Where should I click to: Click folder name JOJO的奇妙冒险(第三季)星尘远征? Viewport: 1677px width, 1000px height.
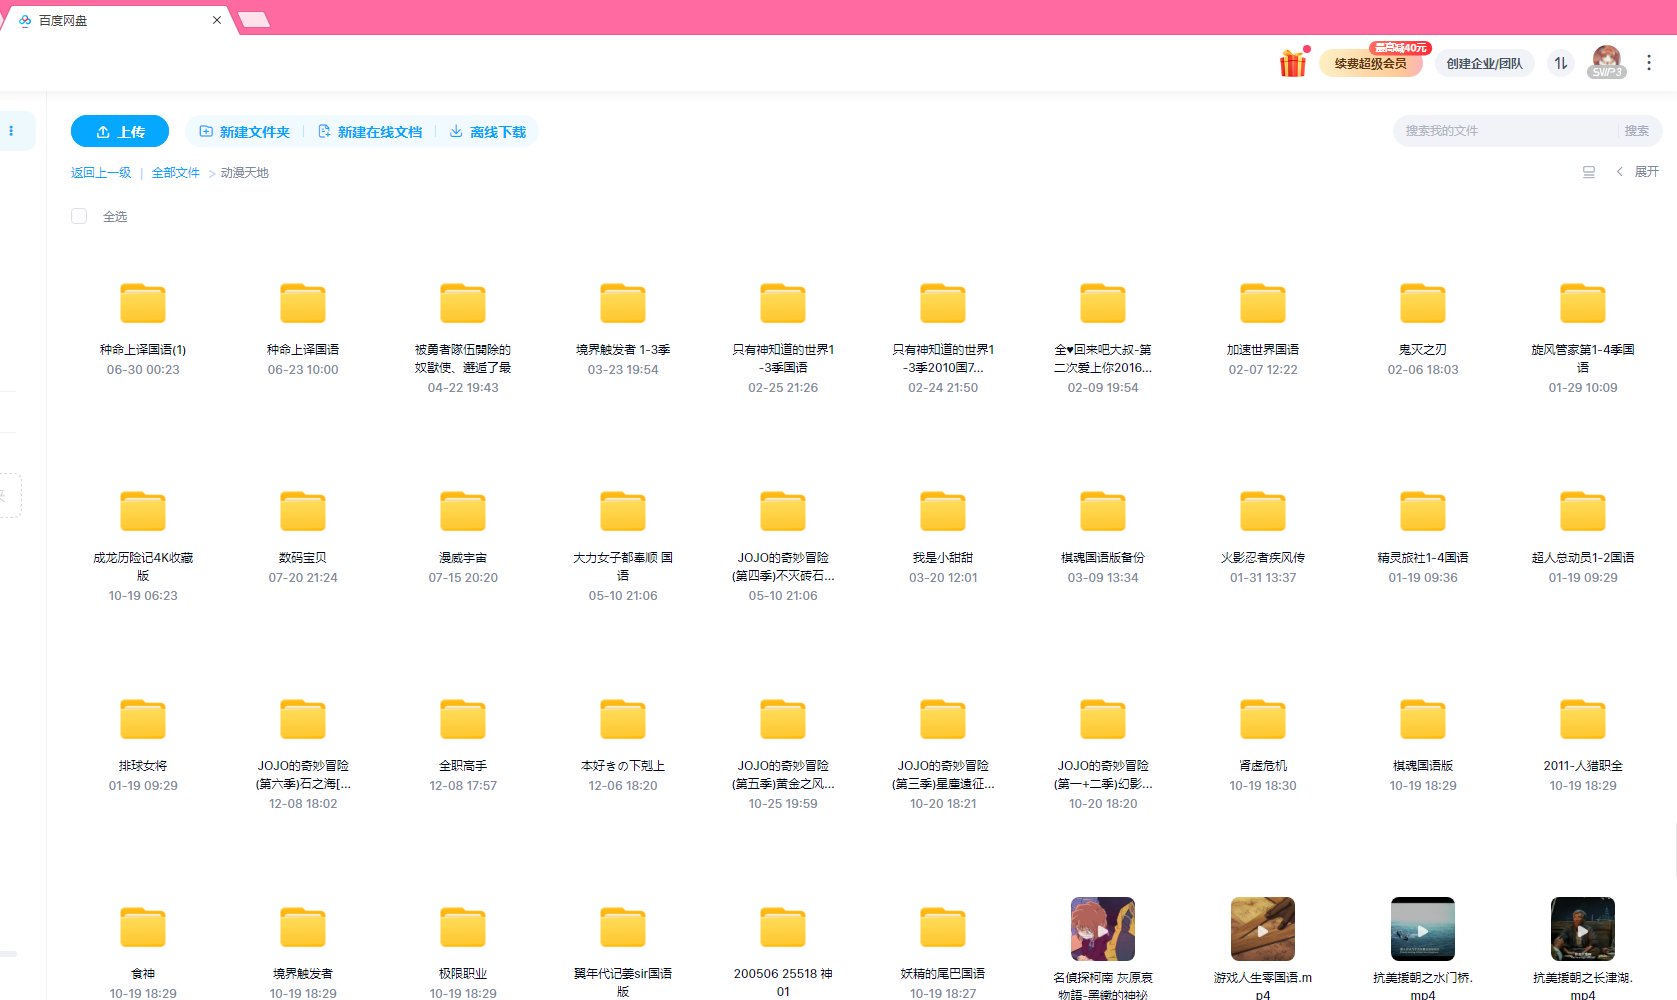943,775
